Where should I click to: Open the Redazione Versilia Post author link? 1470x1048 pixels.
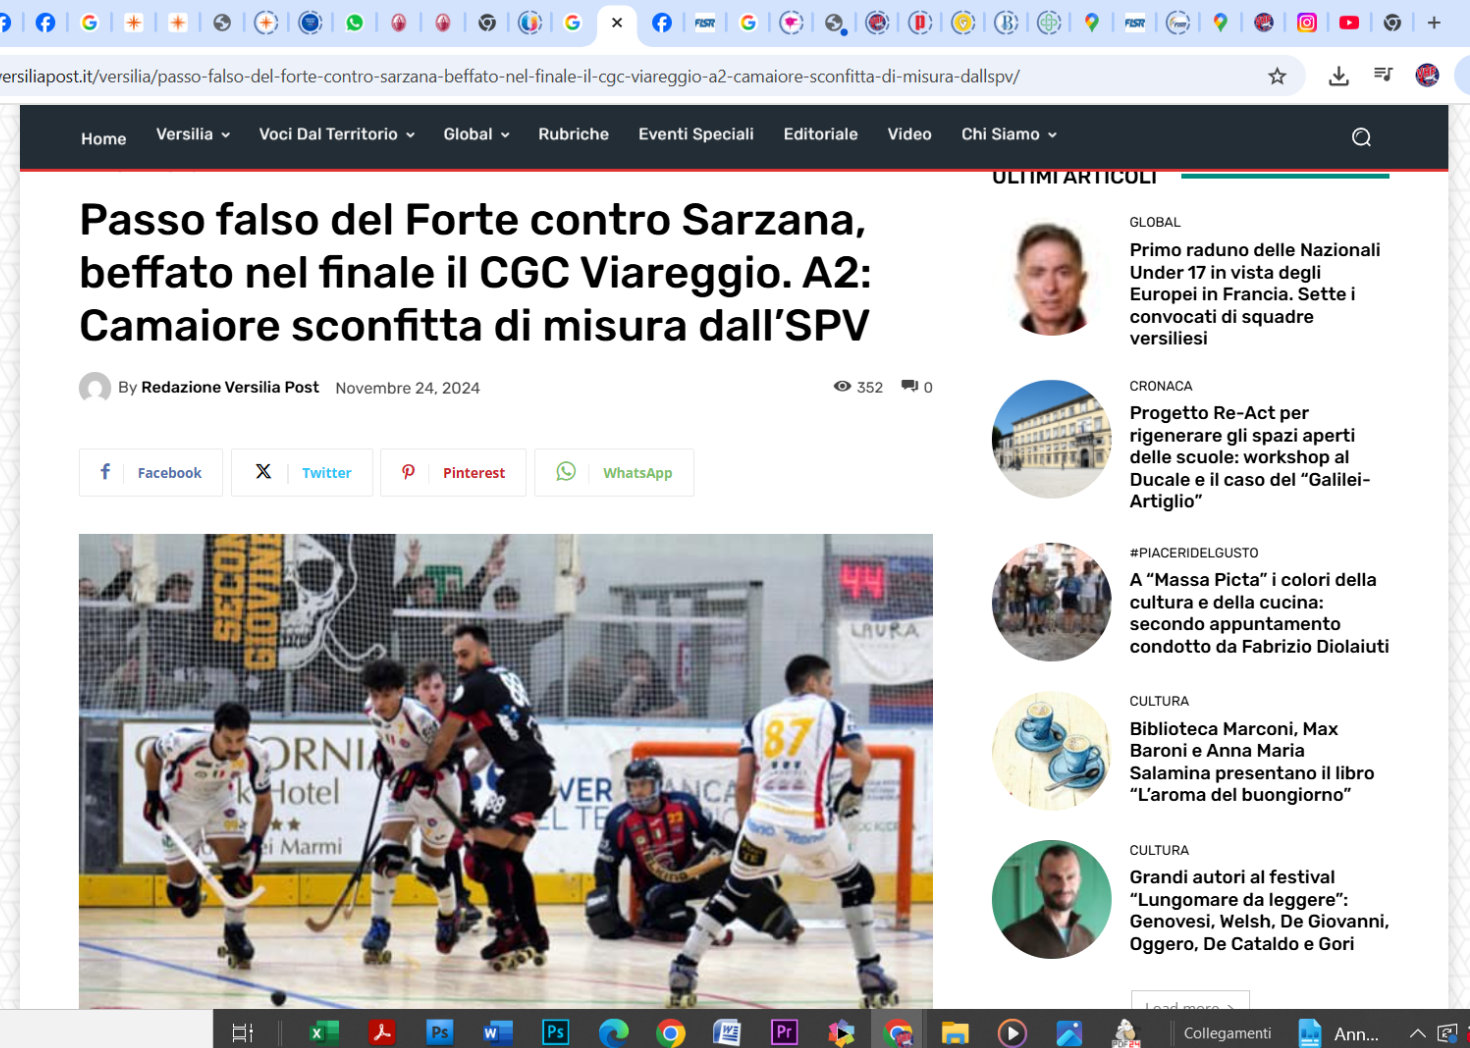(230, 387)
